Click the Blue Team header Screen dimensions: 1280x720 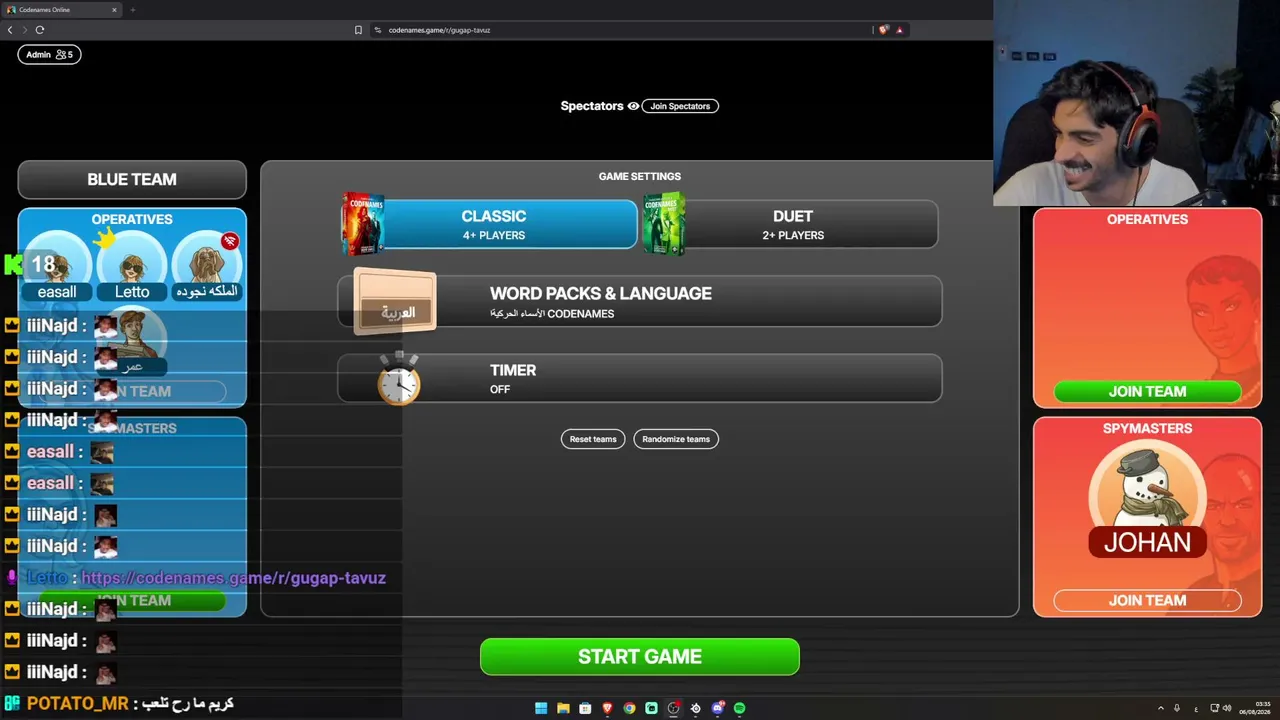[132, 180]
